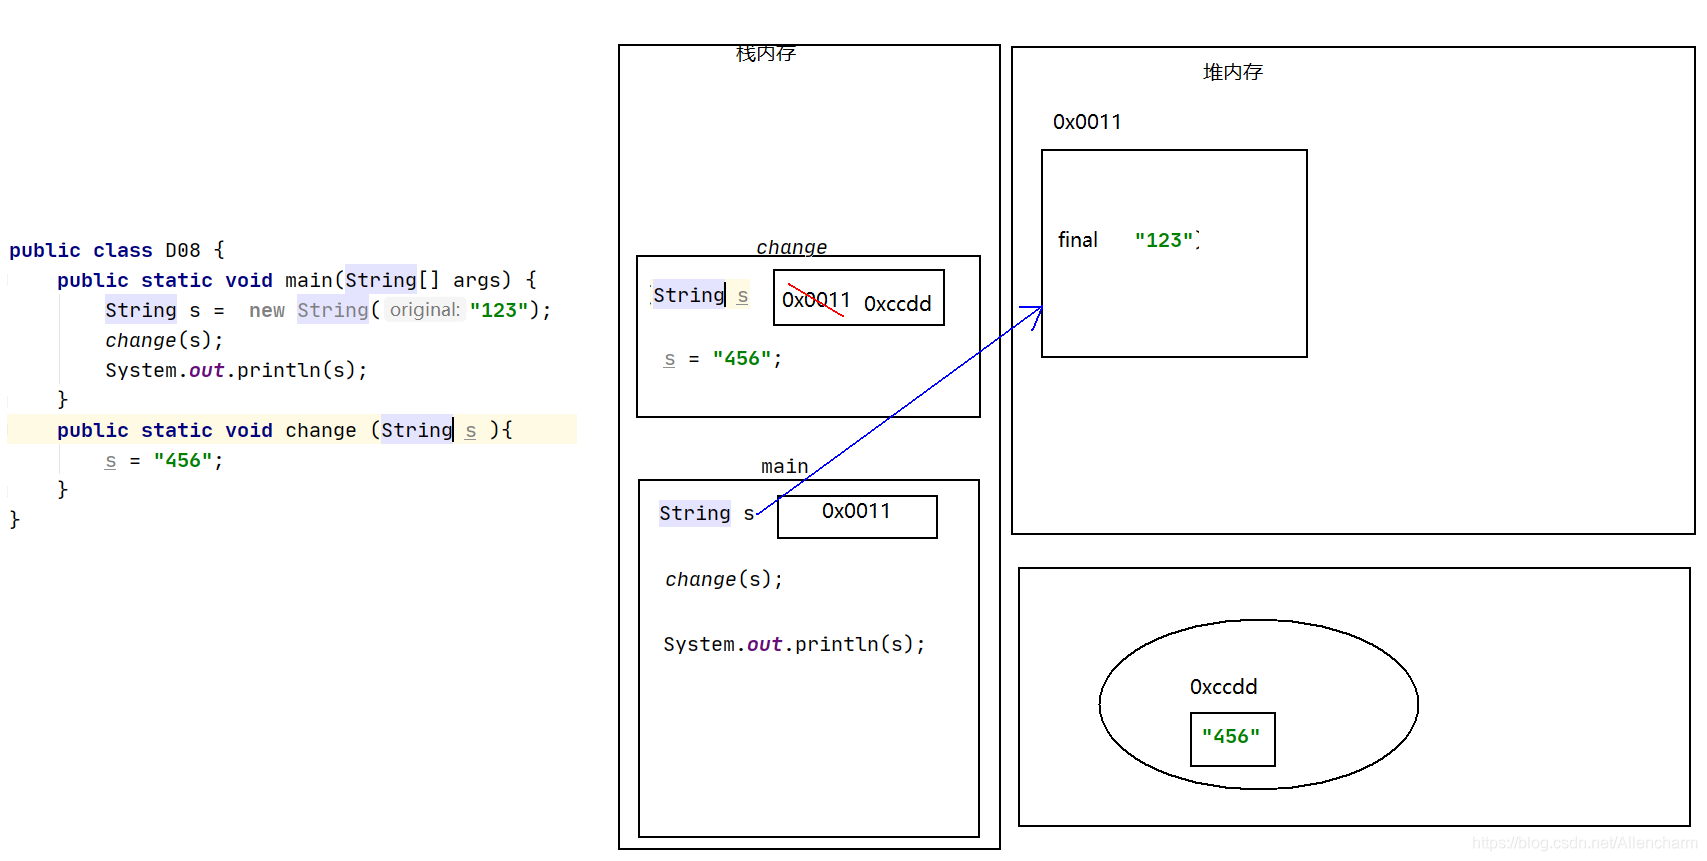Image resolution: width=1707 pixels, height=861 pixels.
Task: Click the 'change' method name in declaration
Action: [x=321, y=430]
